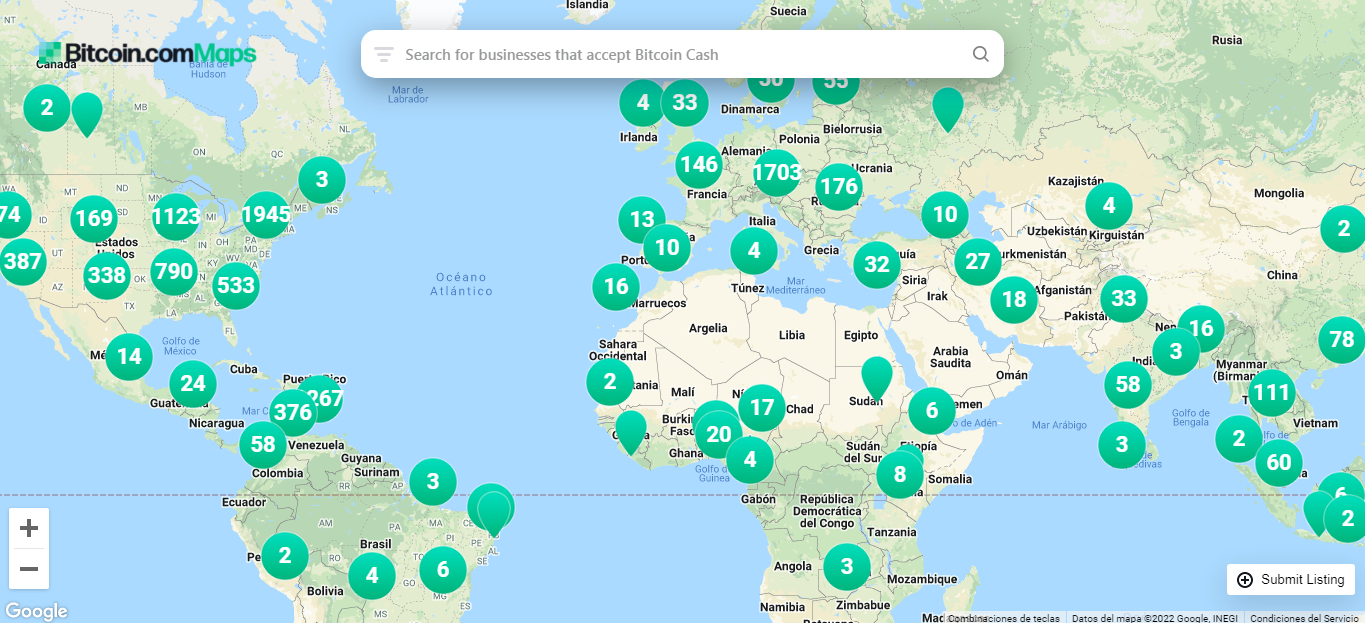
Task: Zoom in with the plus button
Action: (x=29, y=527)
